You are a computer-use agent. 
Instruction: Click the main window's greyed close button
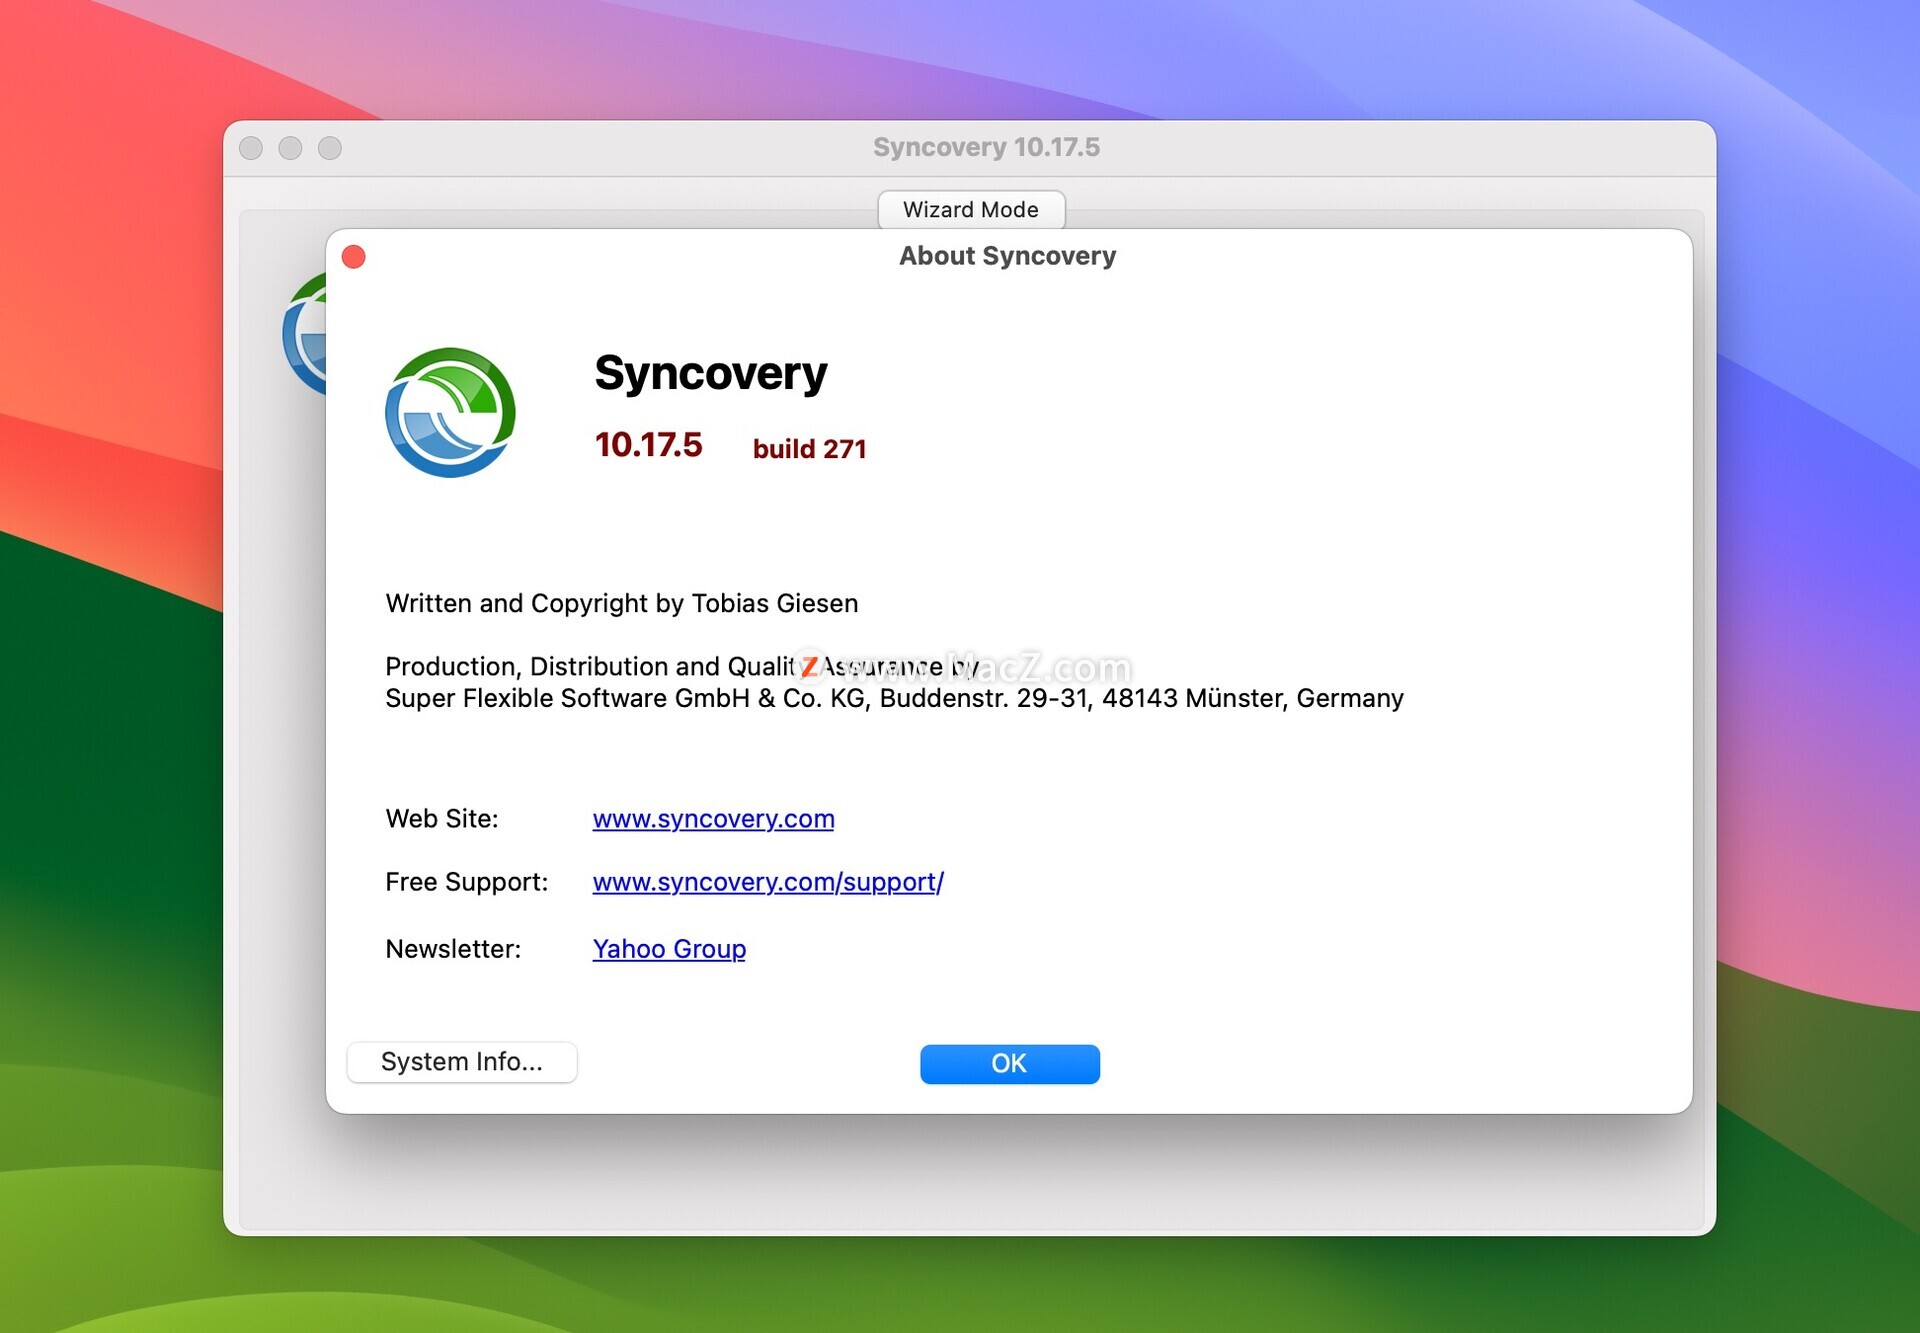pyautogui.click(x=251, y=148)
